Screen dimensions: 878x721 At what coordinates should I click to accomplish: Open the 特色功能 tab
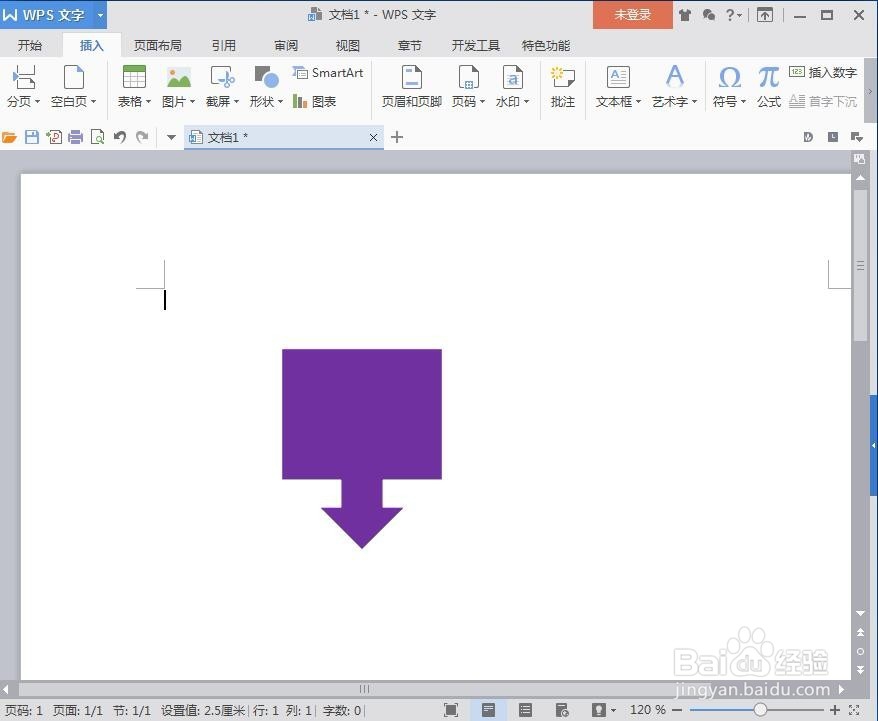pos(545,45)
